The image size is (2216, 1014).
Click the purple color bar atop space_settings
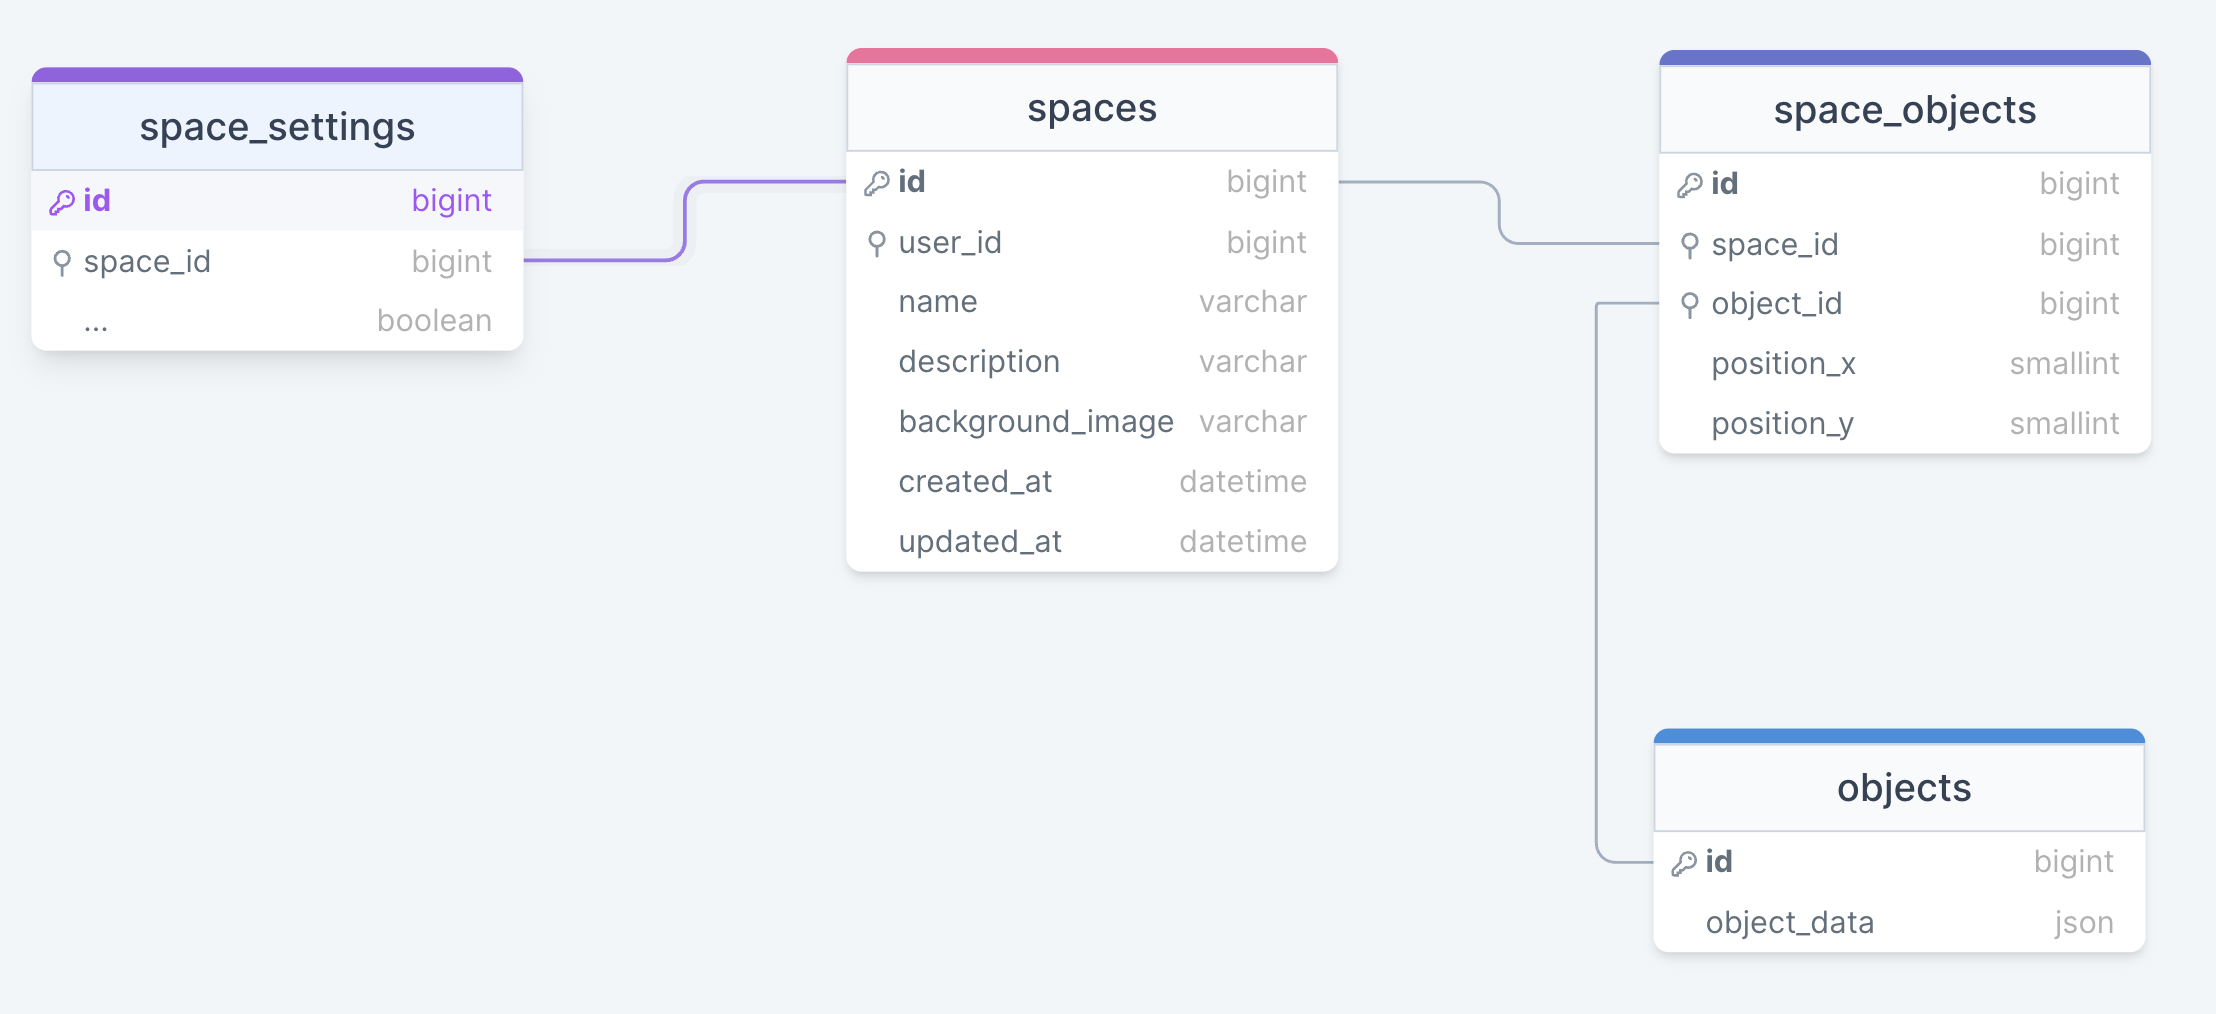click(x=277, y=75)
